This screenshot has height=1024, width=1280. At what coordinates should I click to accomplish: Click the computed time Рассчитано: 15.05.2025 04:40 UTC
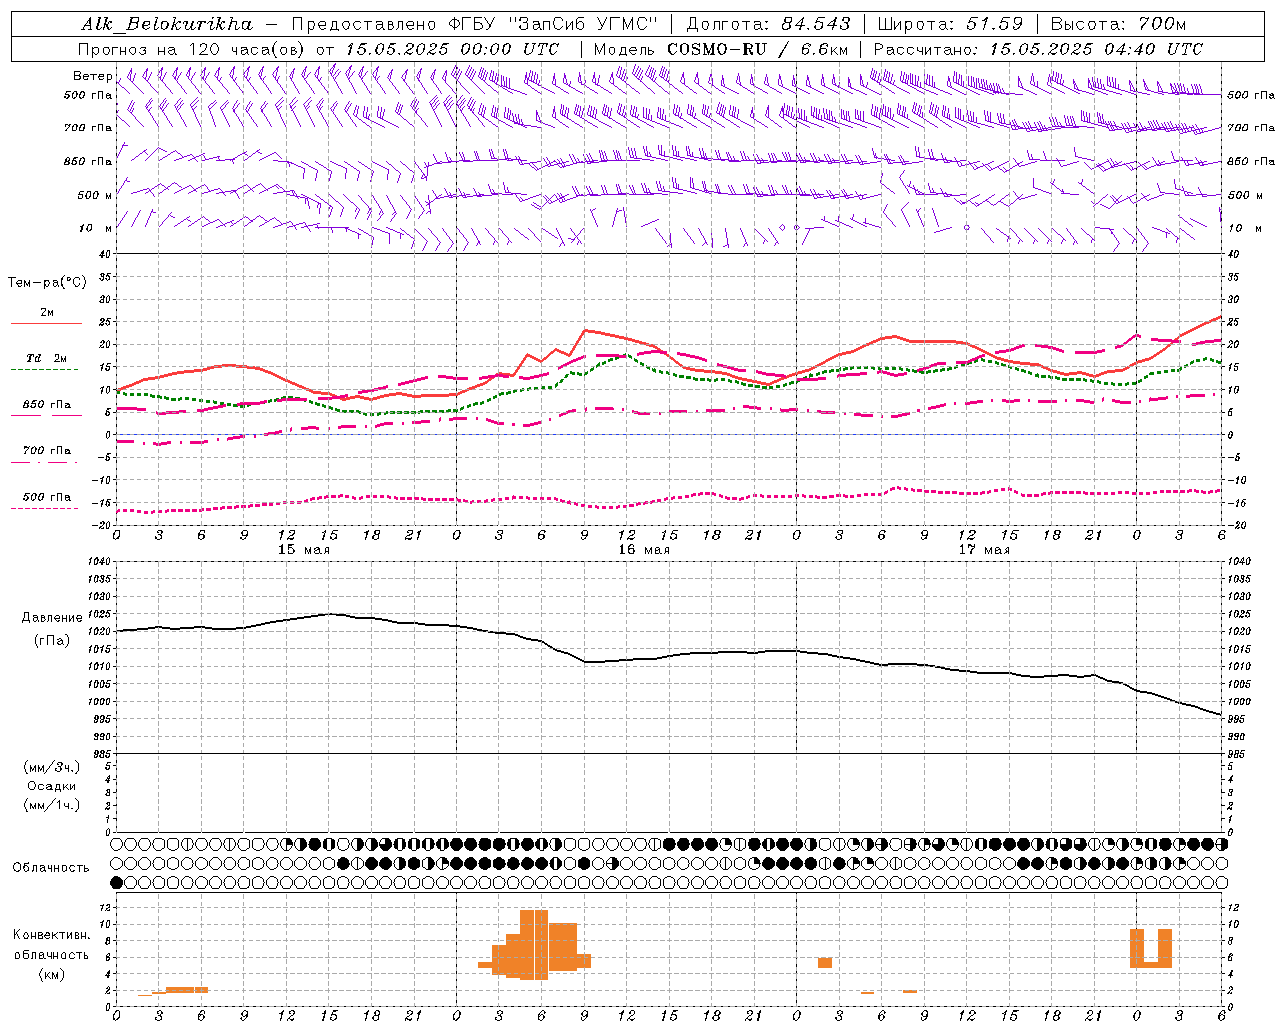pos(1038,49)
